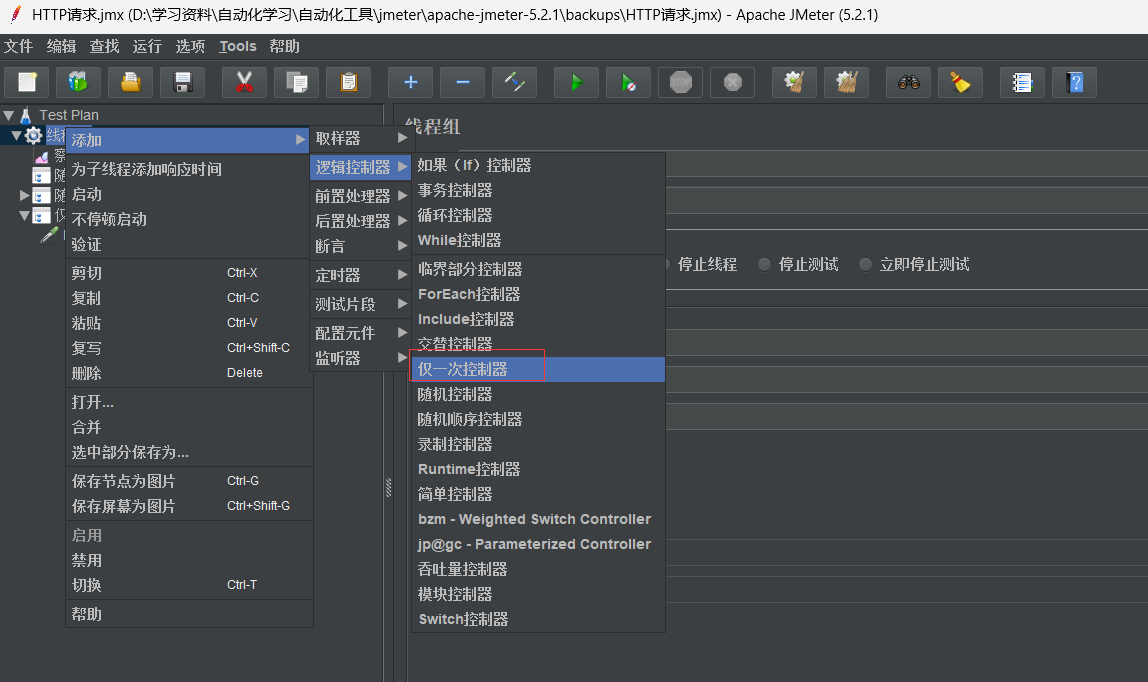Collapse the thread group tree node

[x=16, y=135]
